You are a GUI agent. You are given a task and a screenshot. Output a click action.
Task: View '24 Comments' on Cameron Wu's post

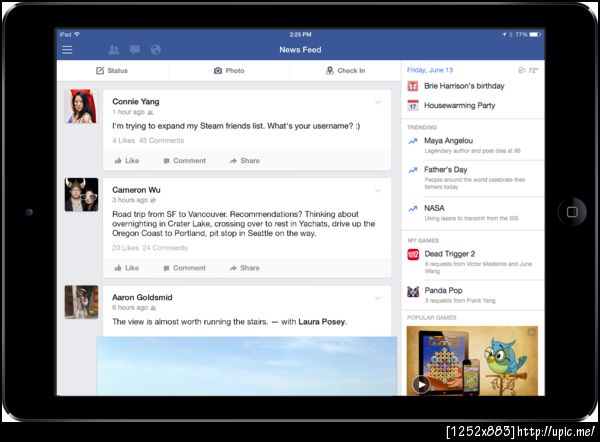pyautogui.click(x=165, y=248)
